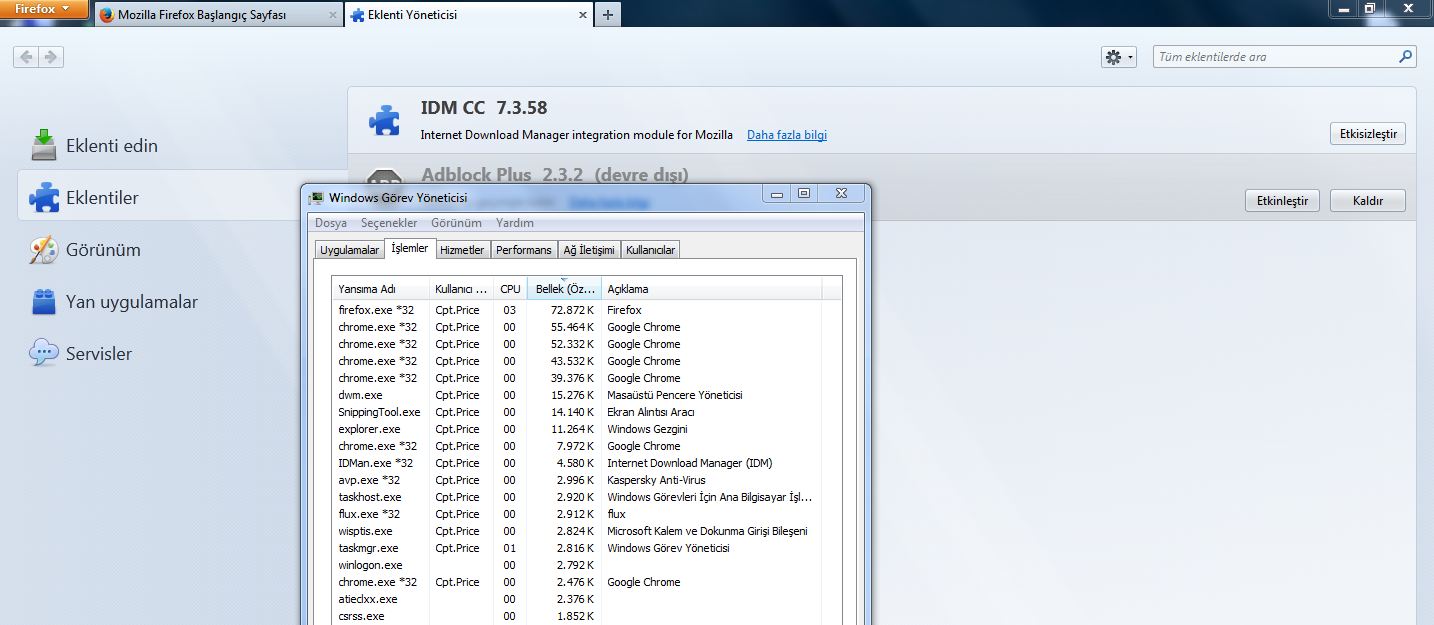Close the Eklenti Yöneticisi tab
The height and width of the screenshot is (625, 1434).
pyautogui.click(x=581, y=15)
